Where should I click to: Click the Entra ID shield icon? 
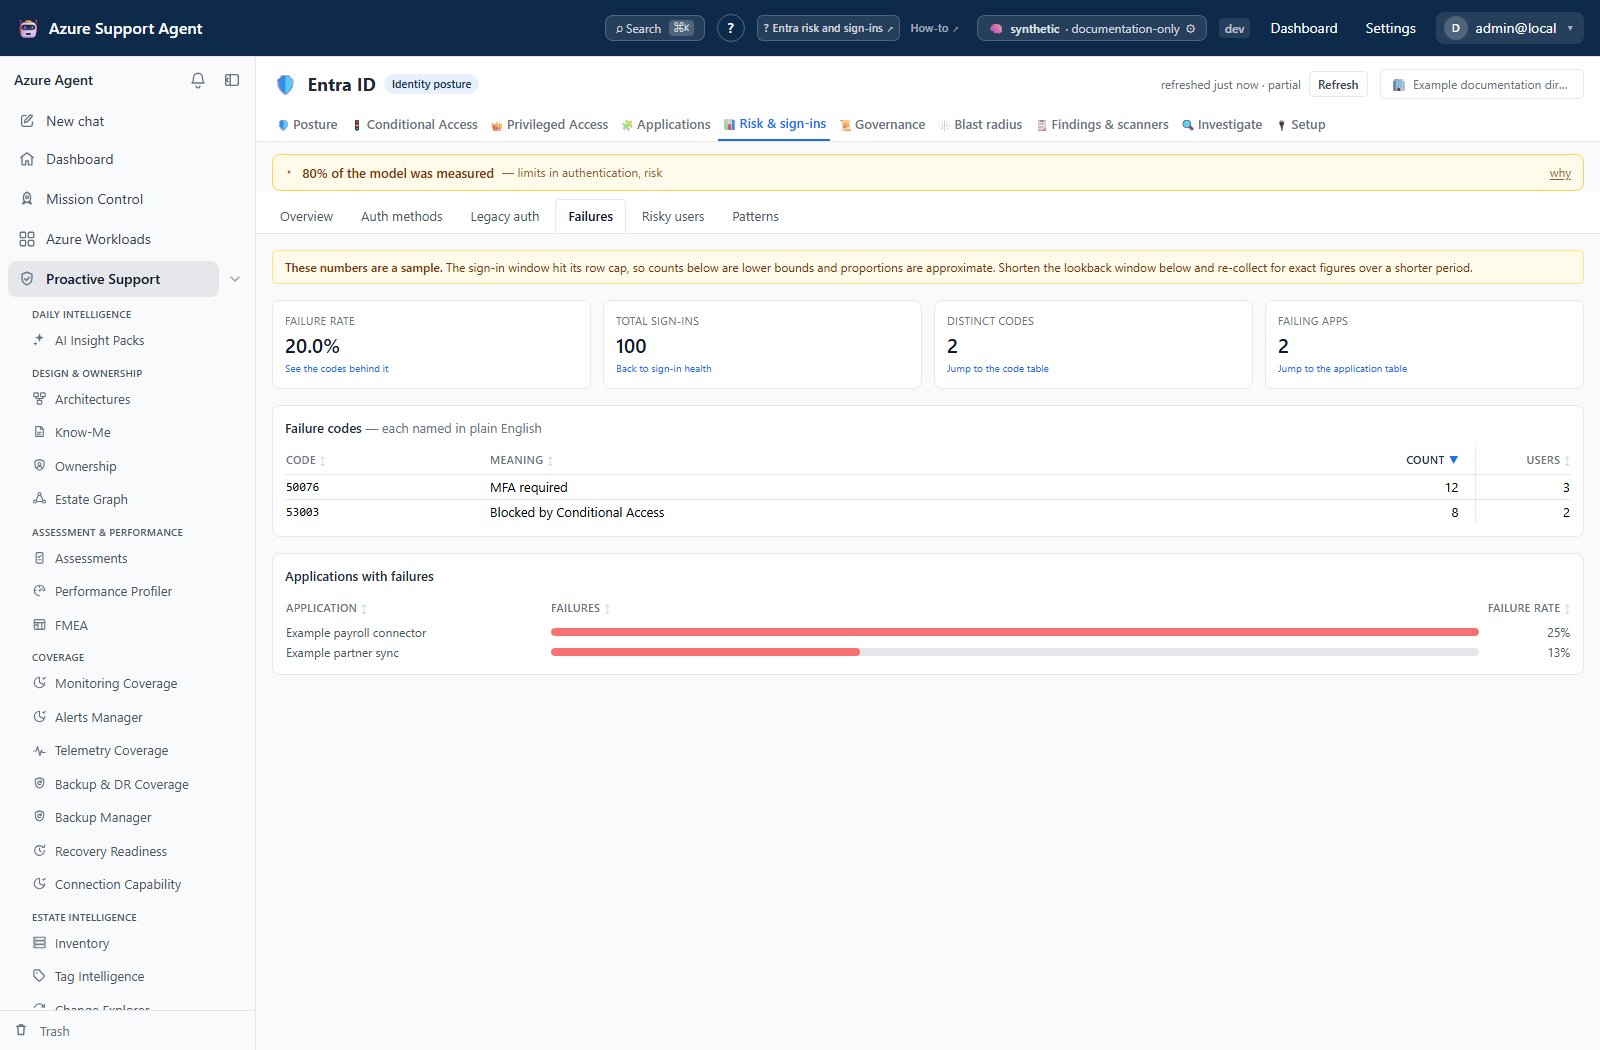(285, 85)
